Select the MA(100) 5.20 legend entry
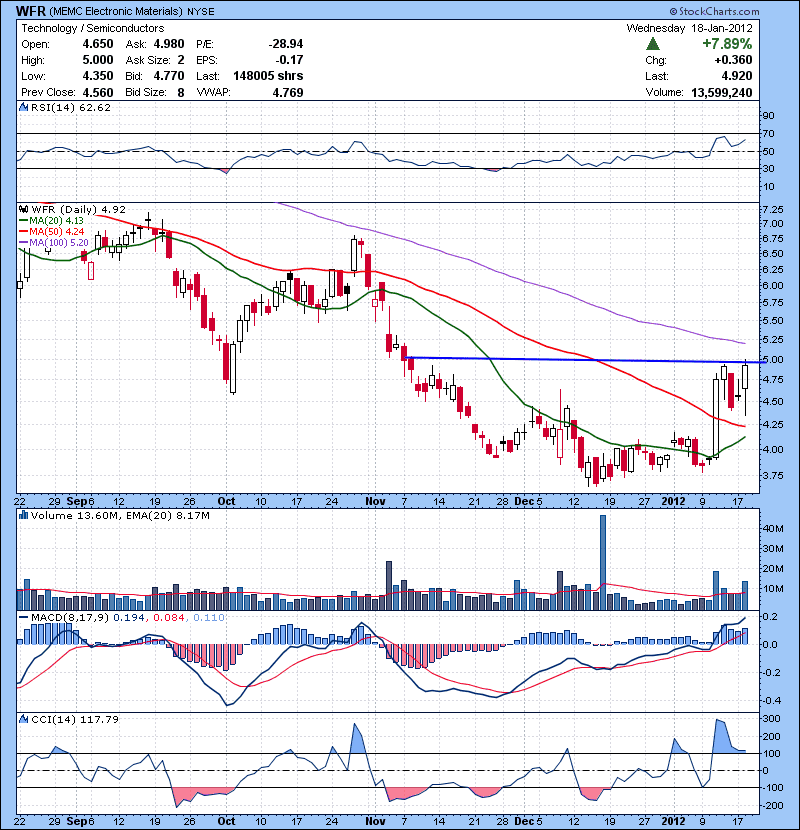The width and height of the screenshot is (800, 830). click(x=53, y=242)
